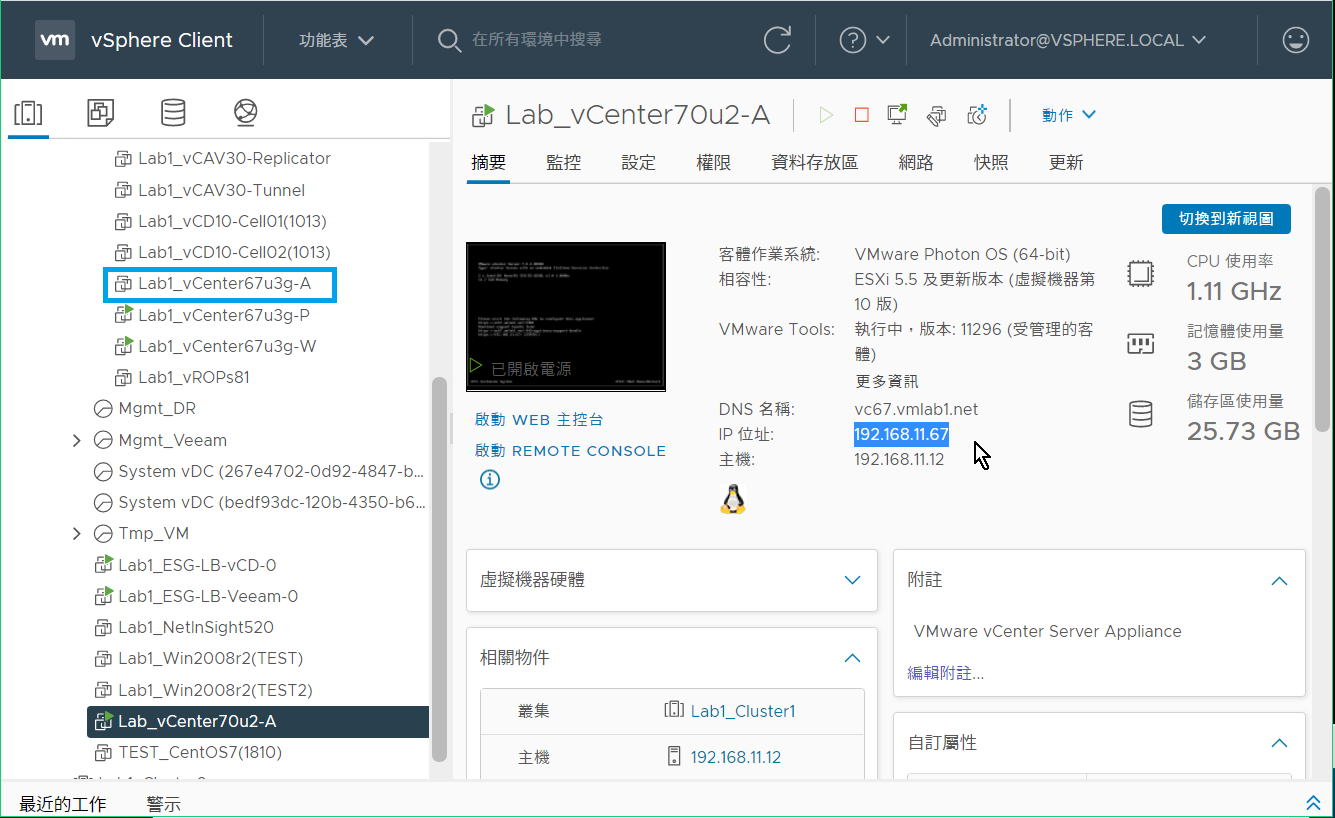The image size is (1335, 818).
Task: Open the 警示 bottom tab
Action: point(164,804)
